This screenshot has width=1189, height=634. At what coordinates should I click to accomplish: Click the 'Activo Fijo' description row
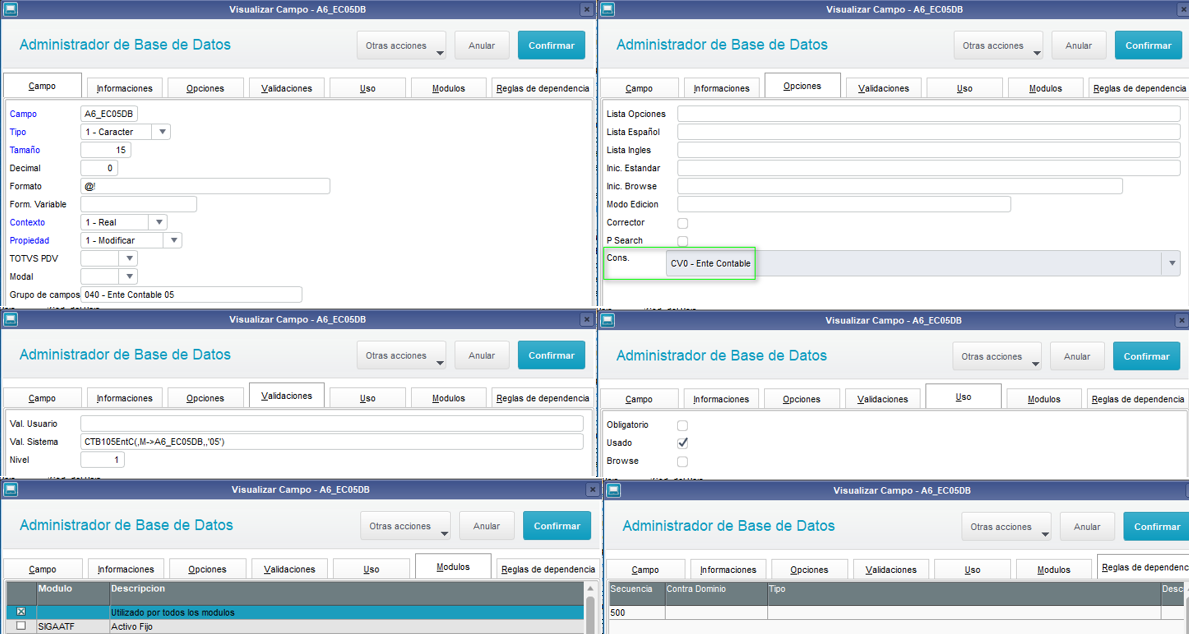point(347,626)
